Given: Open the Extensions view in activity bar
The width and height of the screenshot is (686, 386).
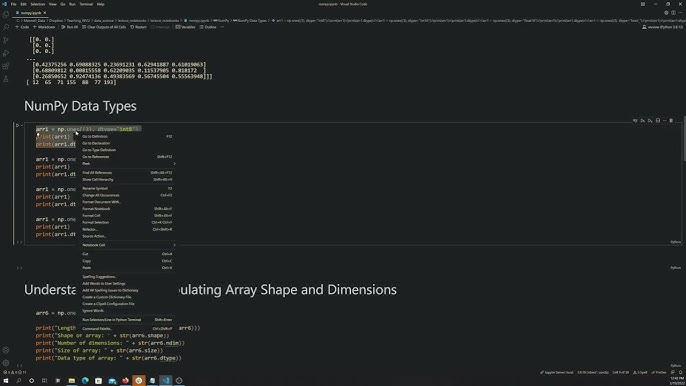Looking at the screenshot, I should (6, 67).
